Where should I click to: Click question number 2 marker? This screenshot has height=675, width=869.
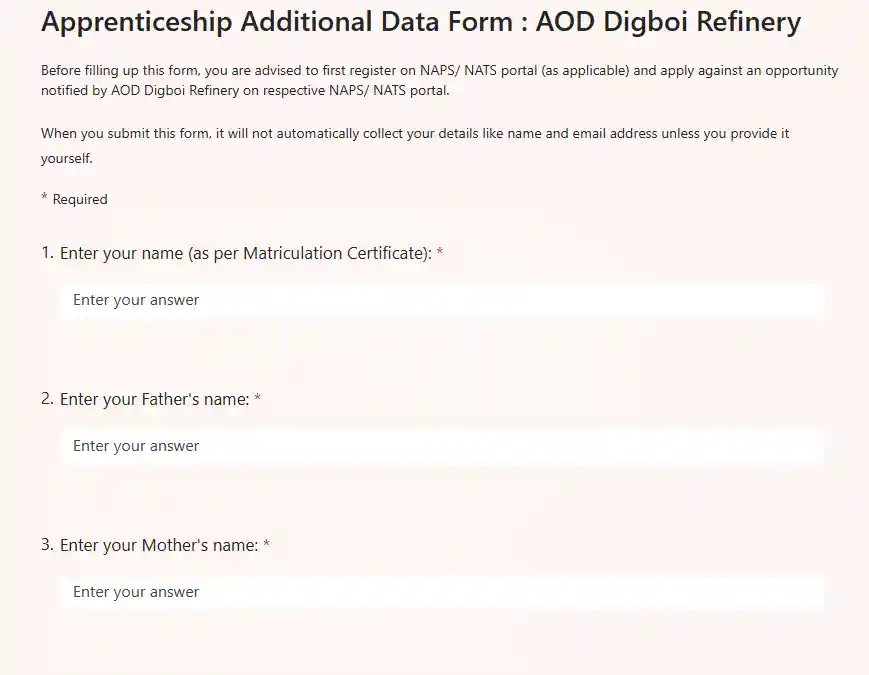47,399
